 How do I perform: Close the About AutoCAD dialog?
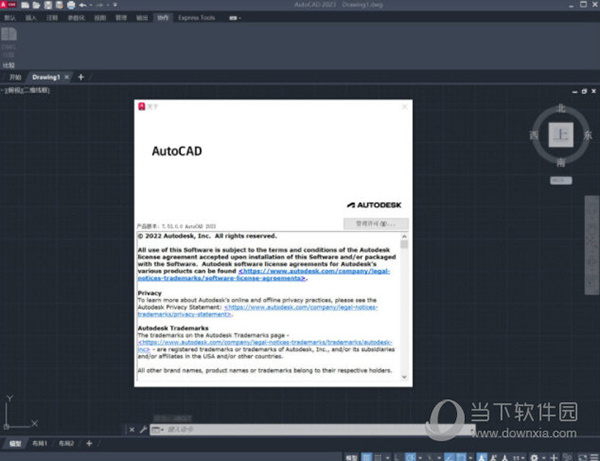(x=404, y=107)
